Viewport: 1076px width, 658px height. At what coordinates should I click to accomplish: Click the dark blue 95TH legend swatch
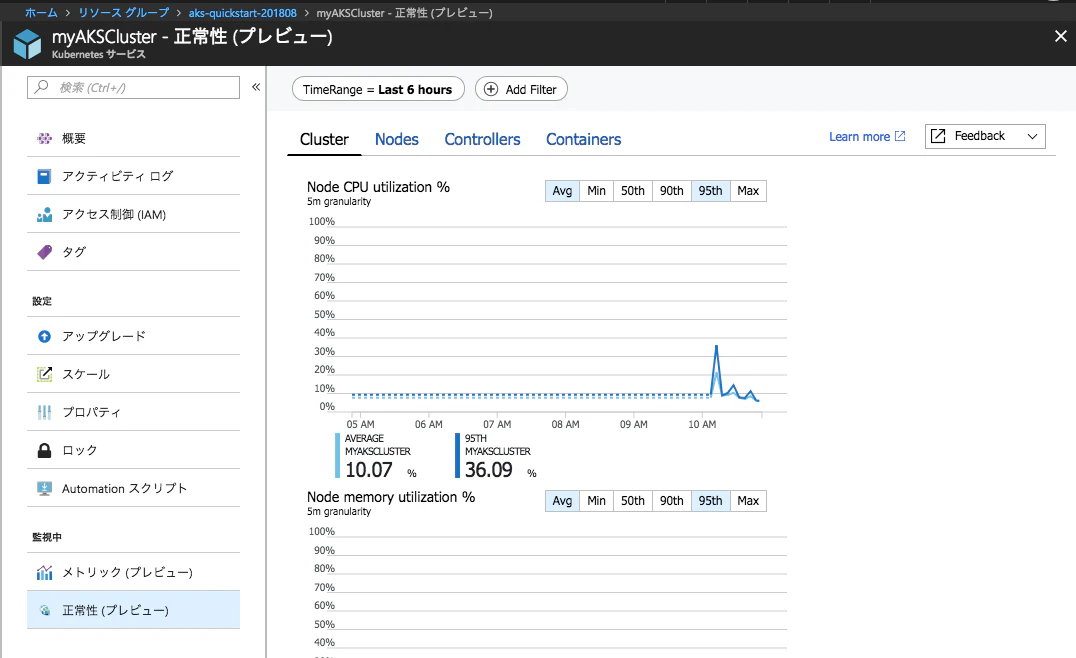click(x=458, y=456)
